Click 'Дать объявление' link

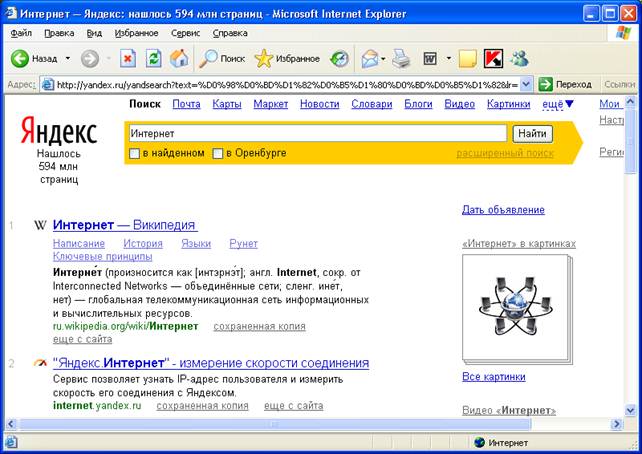pyautogui.click(x=503, y=210)
